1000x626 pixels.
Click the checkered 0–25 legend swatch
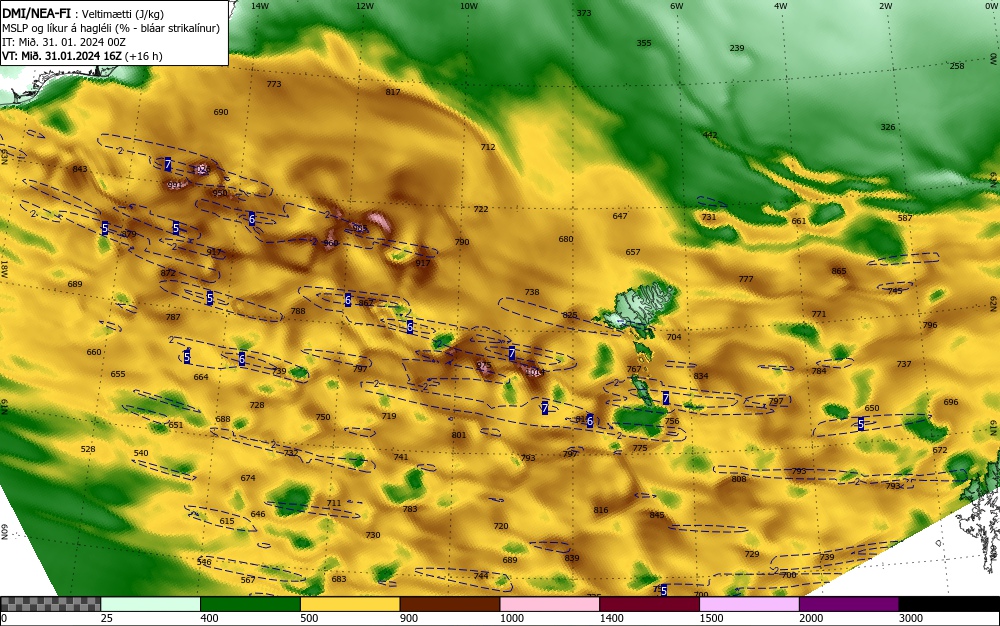point(50,604)
